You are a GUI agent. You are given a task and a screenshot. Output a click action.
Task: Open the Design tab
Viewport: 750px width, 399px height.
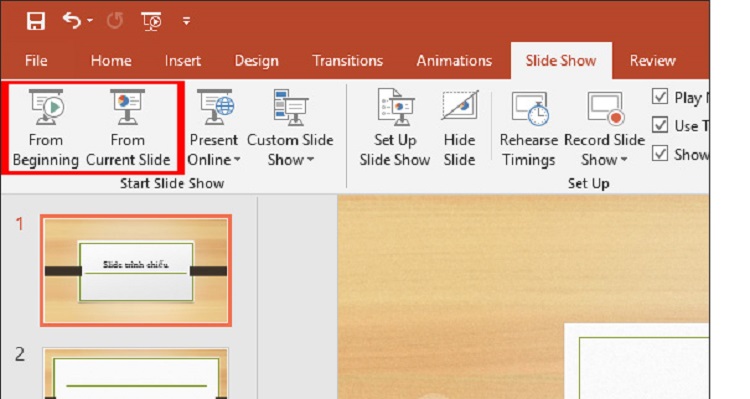(256, 61)
